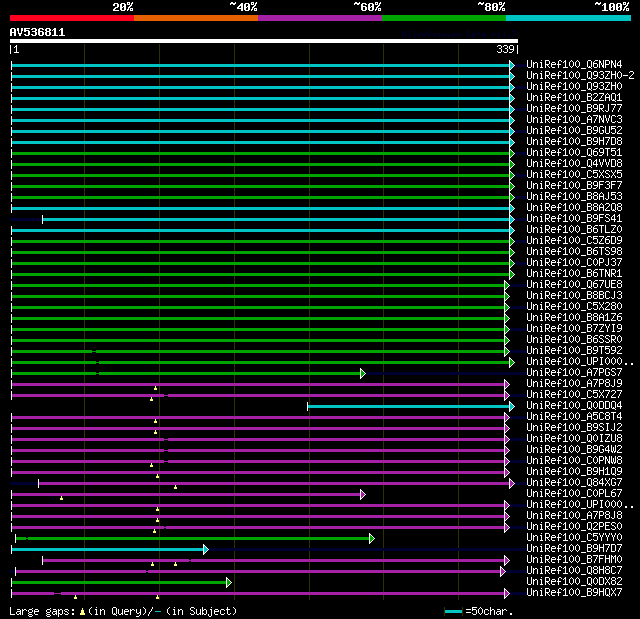640x619 pixels.
Task: Select the UniRef100_Q8H8C7 label
Action: click(x=574, y=571)
